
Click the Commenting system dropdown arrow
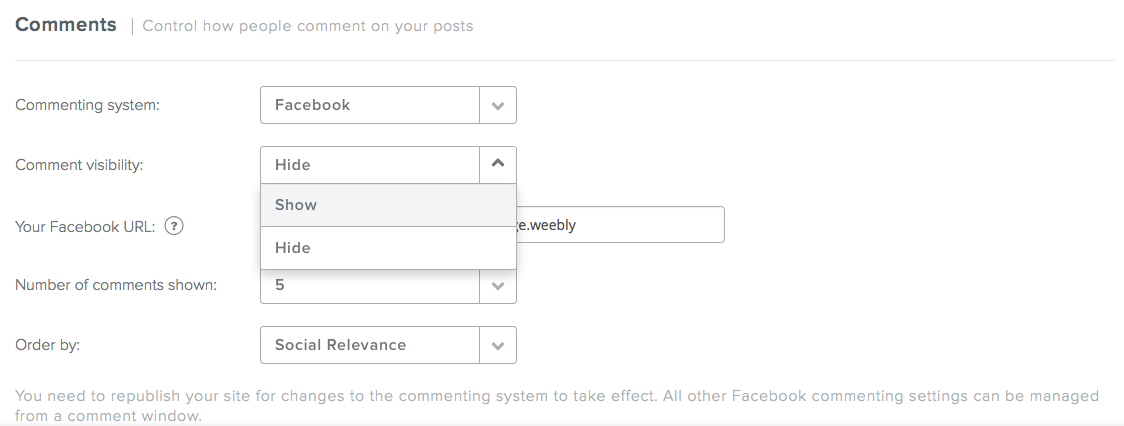(x=498, y=105)
